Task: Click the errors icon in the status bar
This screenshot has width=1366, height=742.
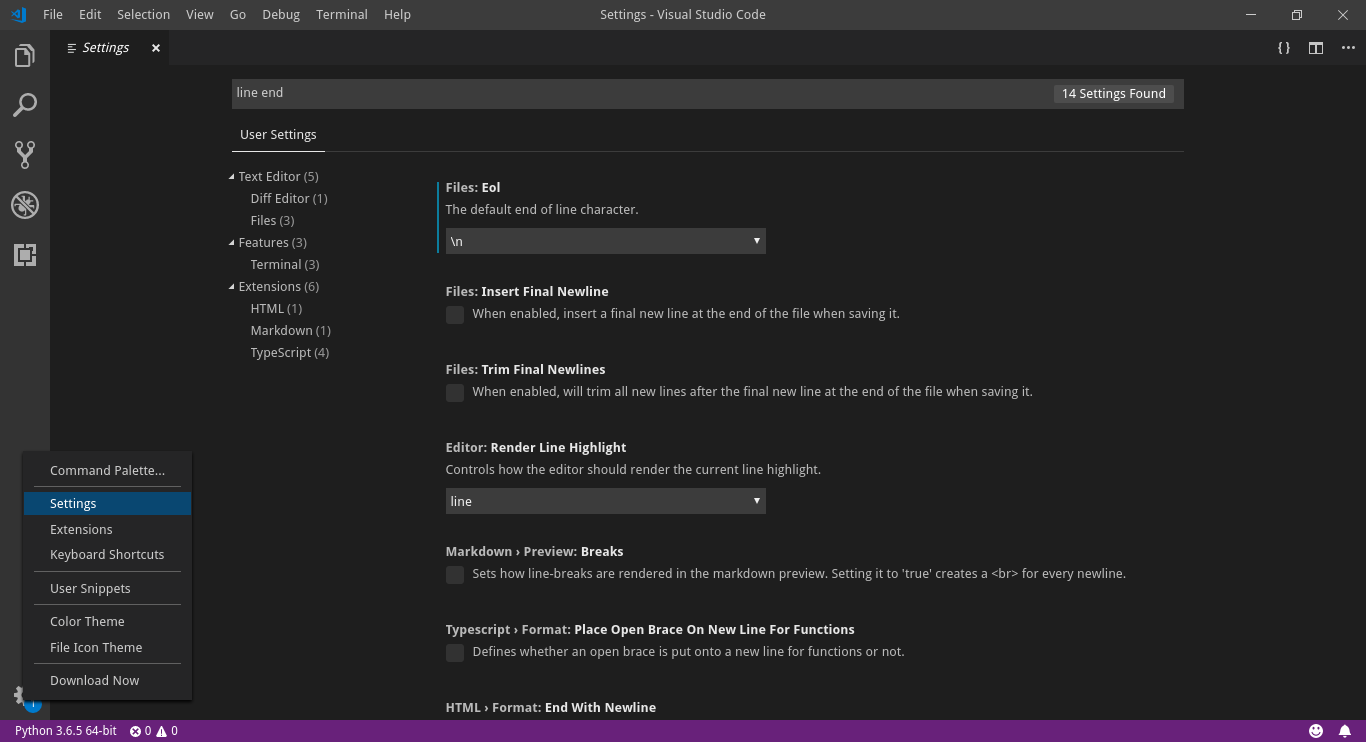Action: pyautogui.click(x=135, y=731)
